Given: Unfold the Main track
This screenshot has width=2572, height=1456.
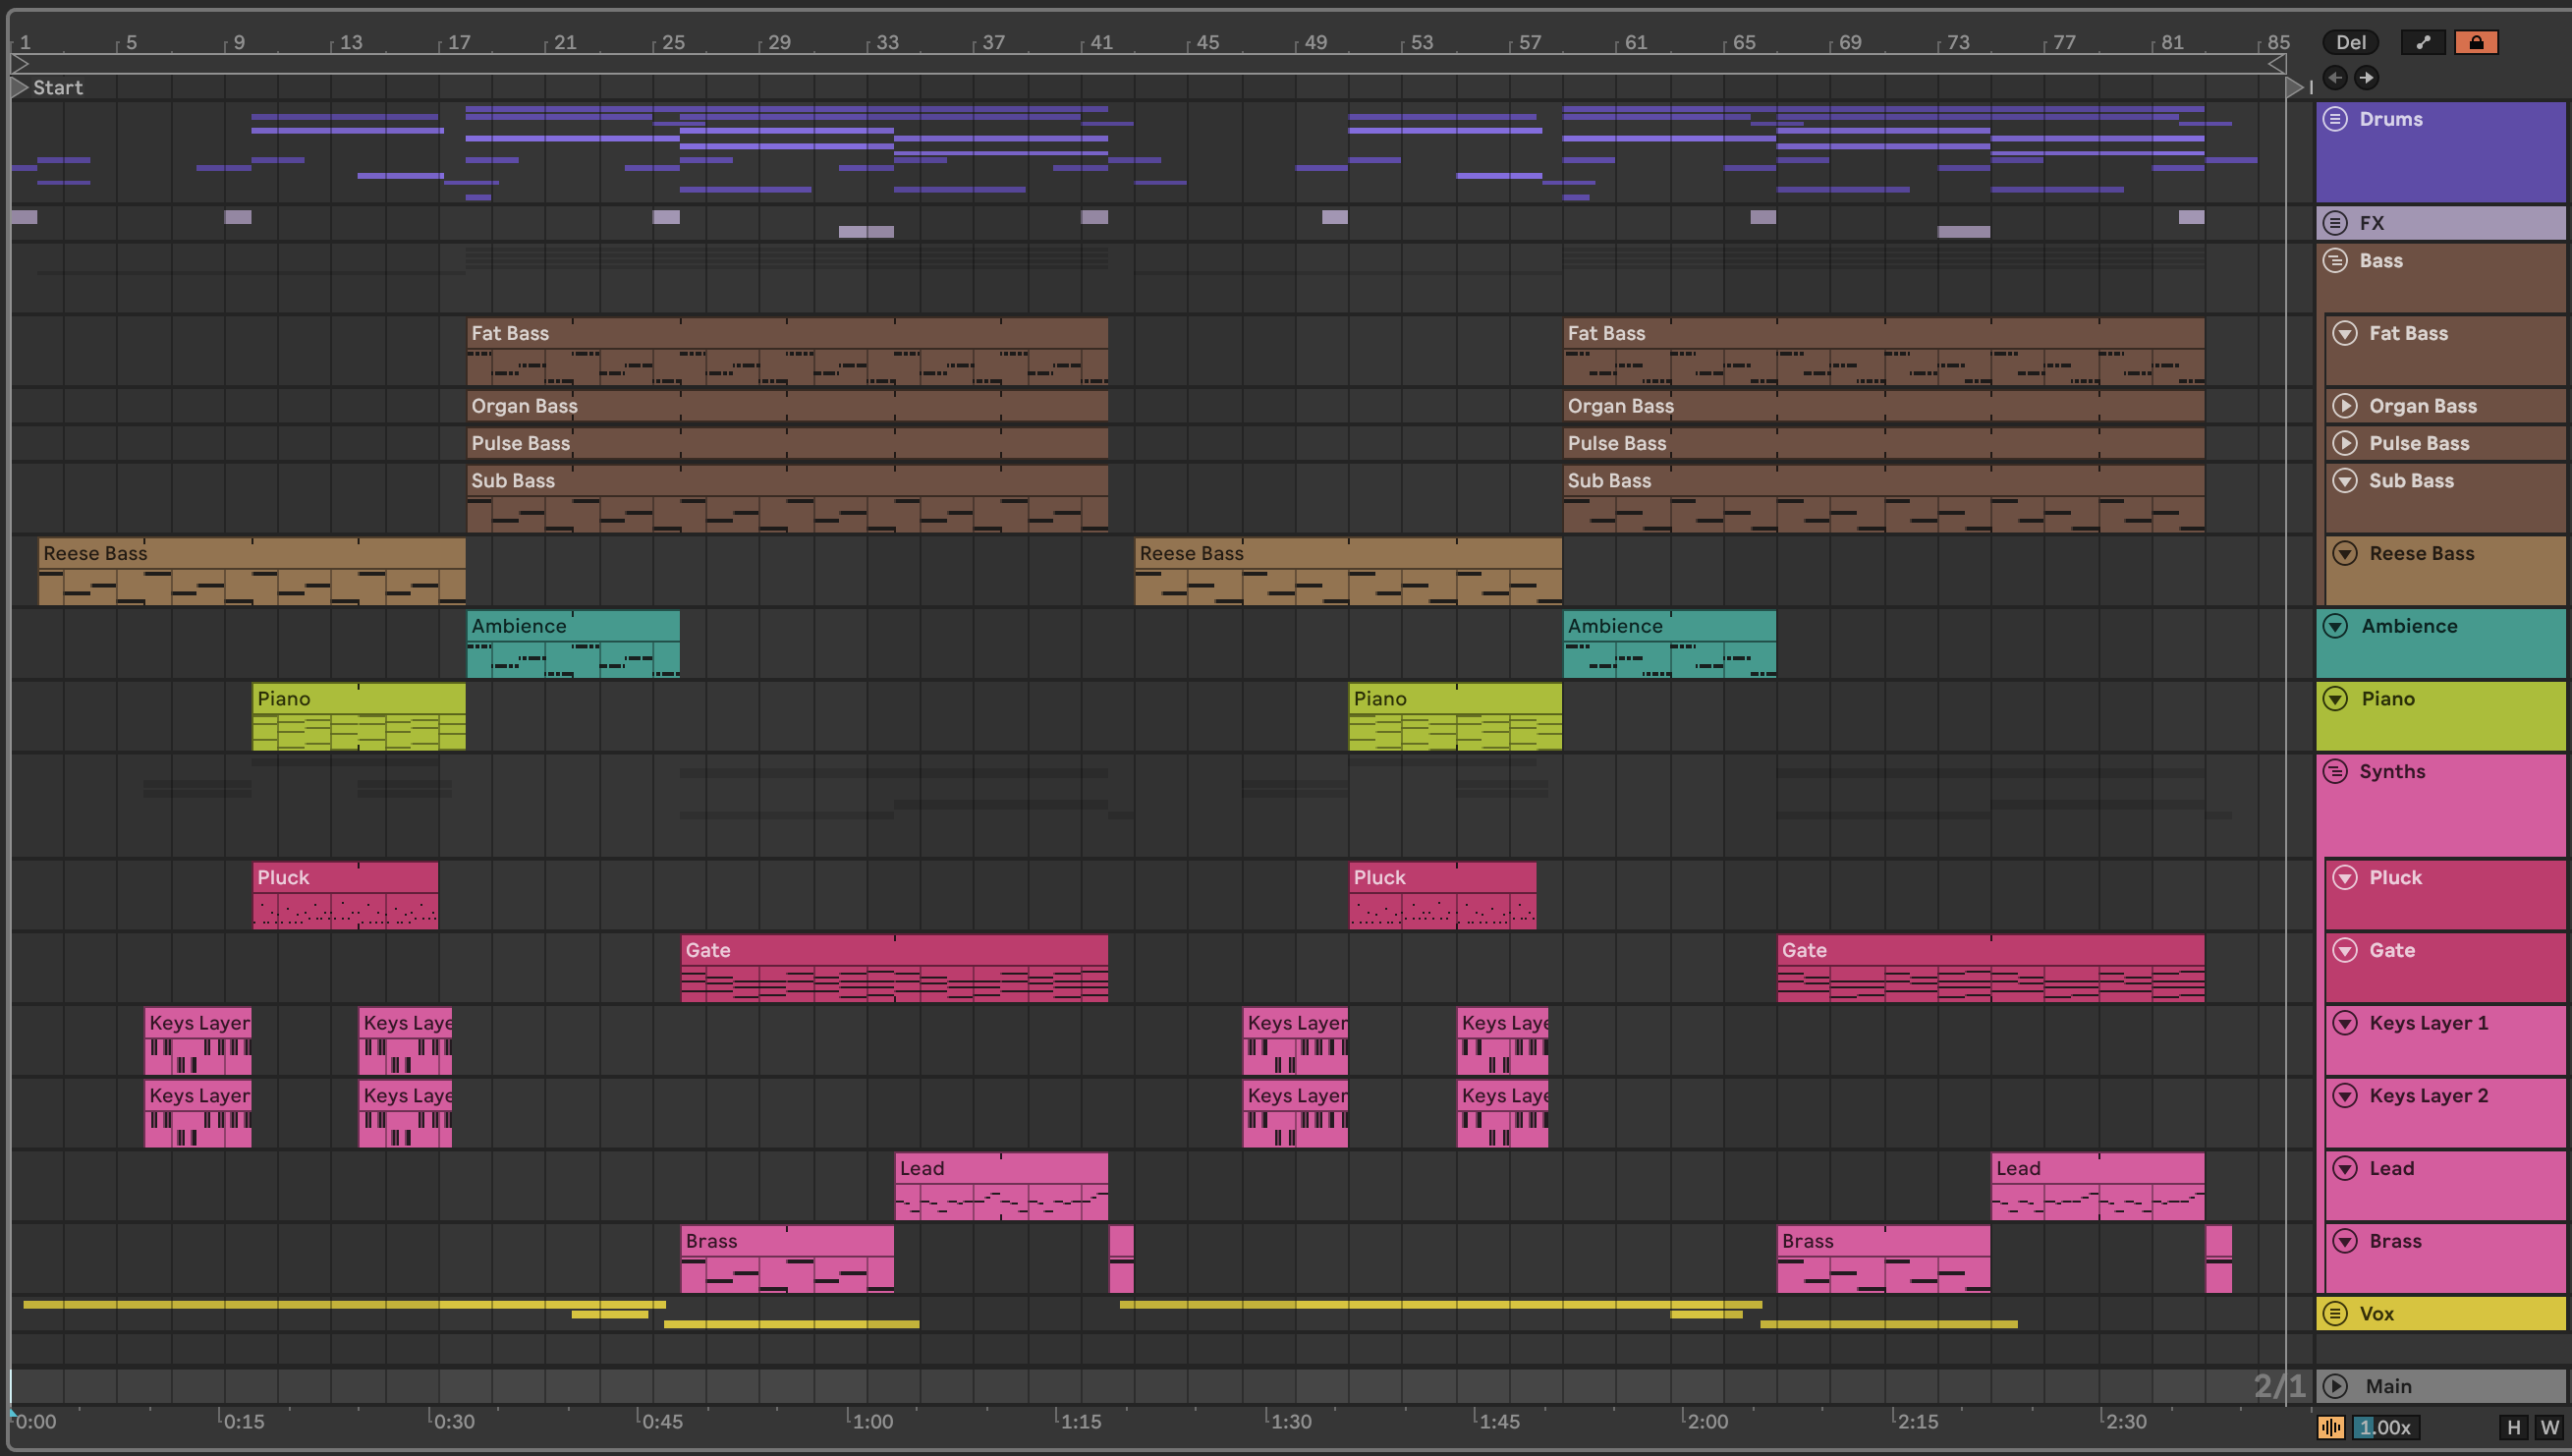Looking at the screenshot, I should click(x=2335, y=1386).
